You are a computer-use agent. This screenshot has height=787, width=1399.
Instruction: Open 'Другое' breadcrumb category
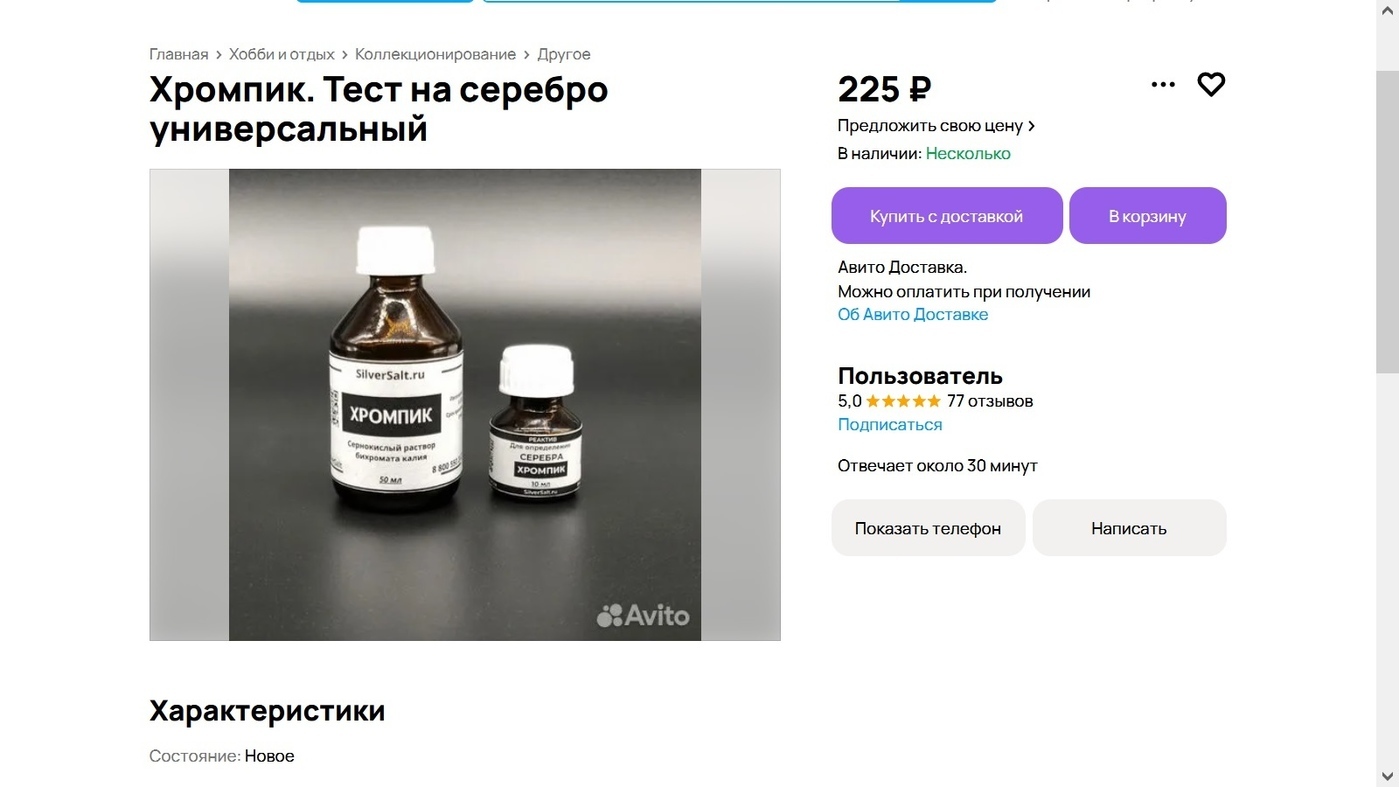[564, 54]
